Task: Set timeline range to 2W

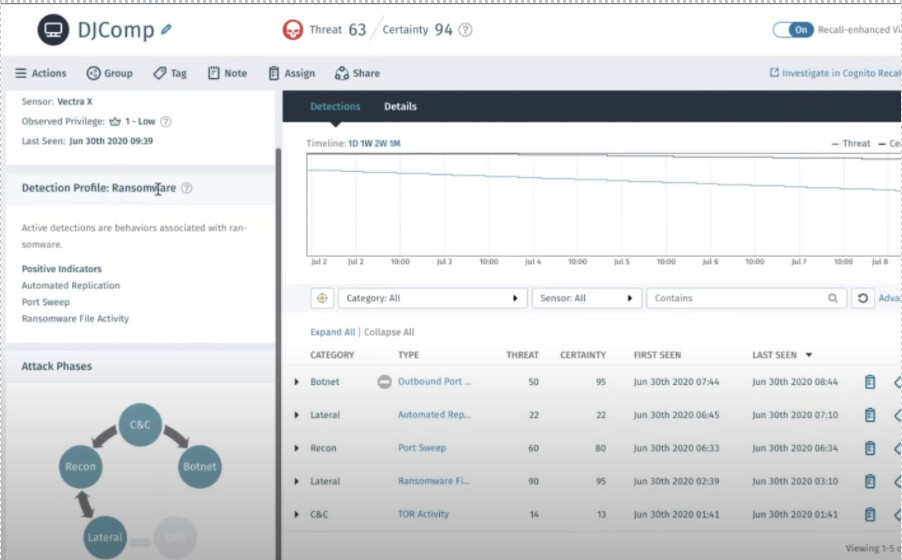Action: [x=380, y=143]
